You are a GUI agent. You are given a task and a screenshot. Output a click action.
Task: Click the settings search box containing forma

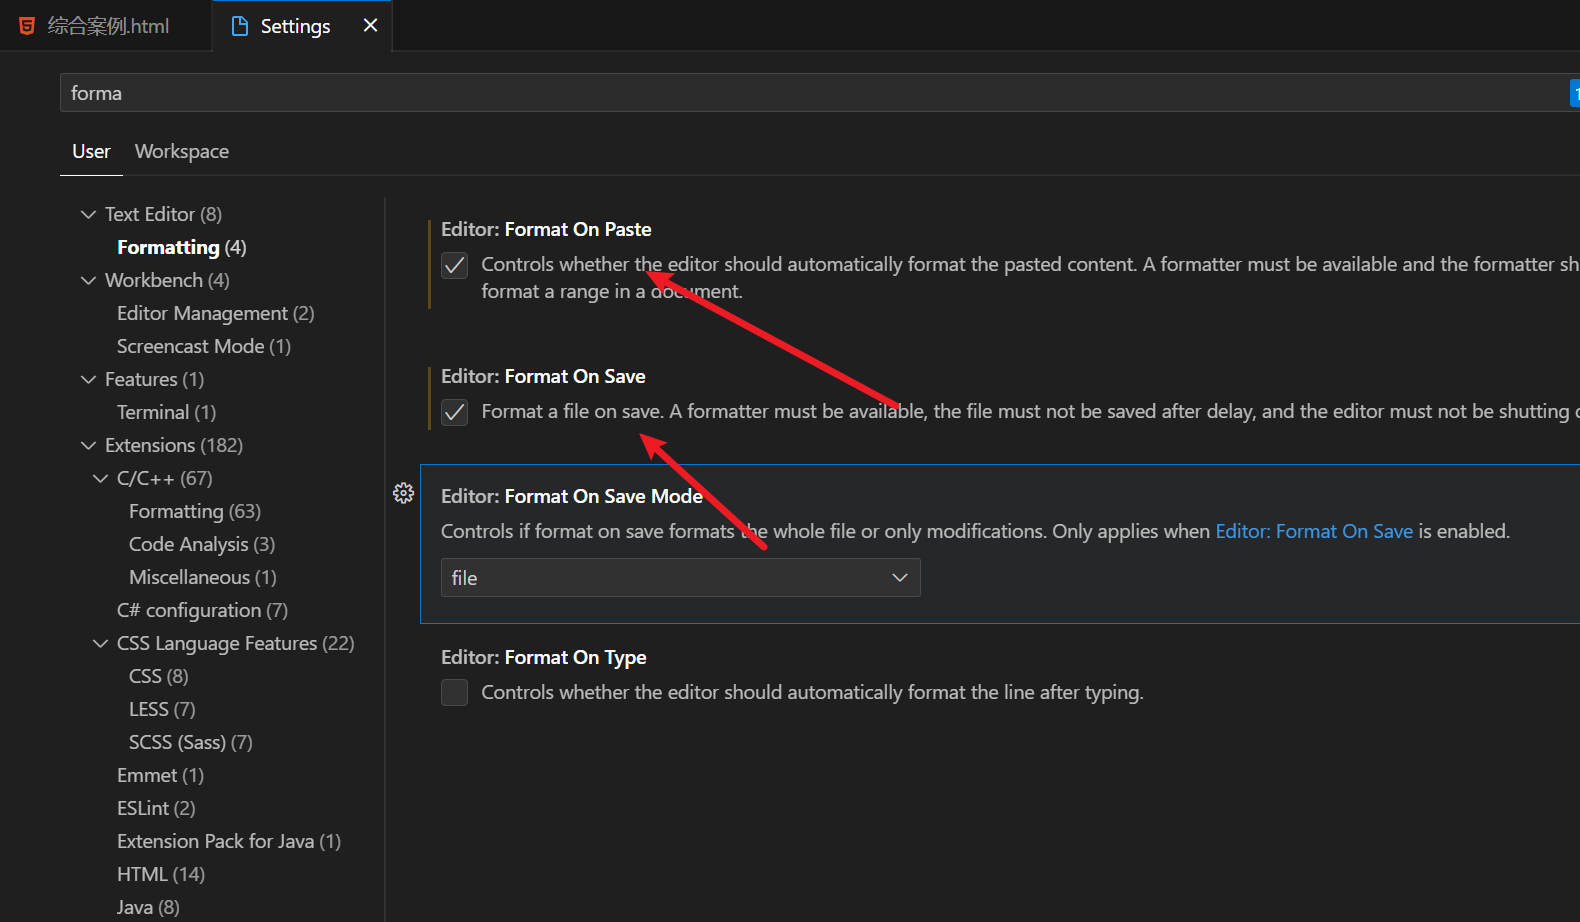click(x=800, y=93)
